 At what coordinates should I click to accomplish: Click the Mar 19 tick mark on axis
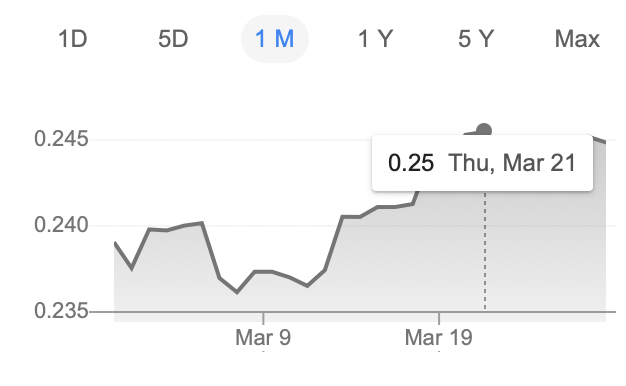(439, 318)
